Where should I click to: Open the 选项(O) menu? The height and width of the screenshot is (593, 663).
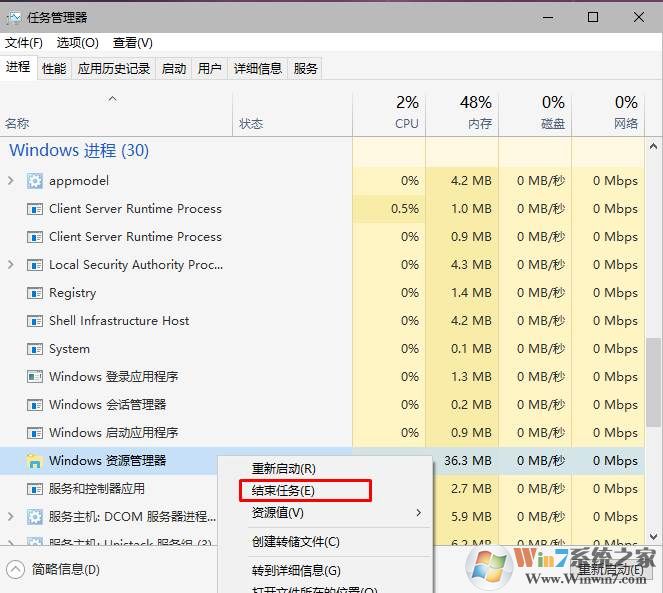click(77, 43)
